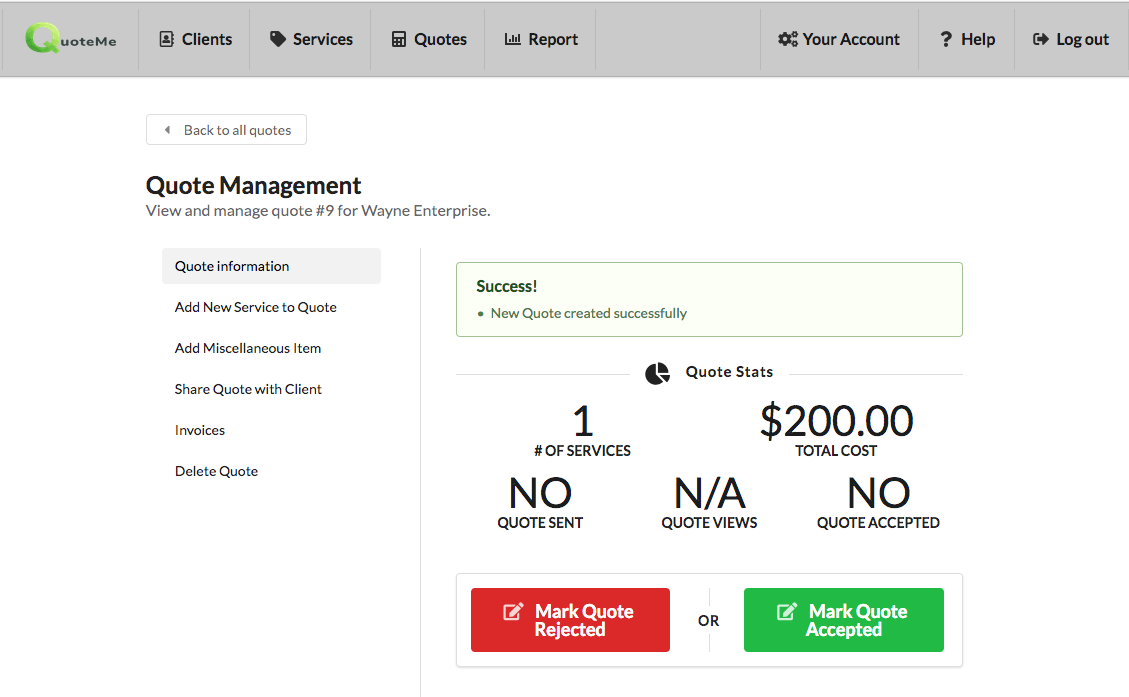
Task: Select Delete Quote in the sidebar
Action: 271,471
